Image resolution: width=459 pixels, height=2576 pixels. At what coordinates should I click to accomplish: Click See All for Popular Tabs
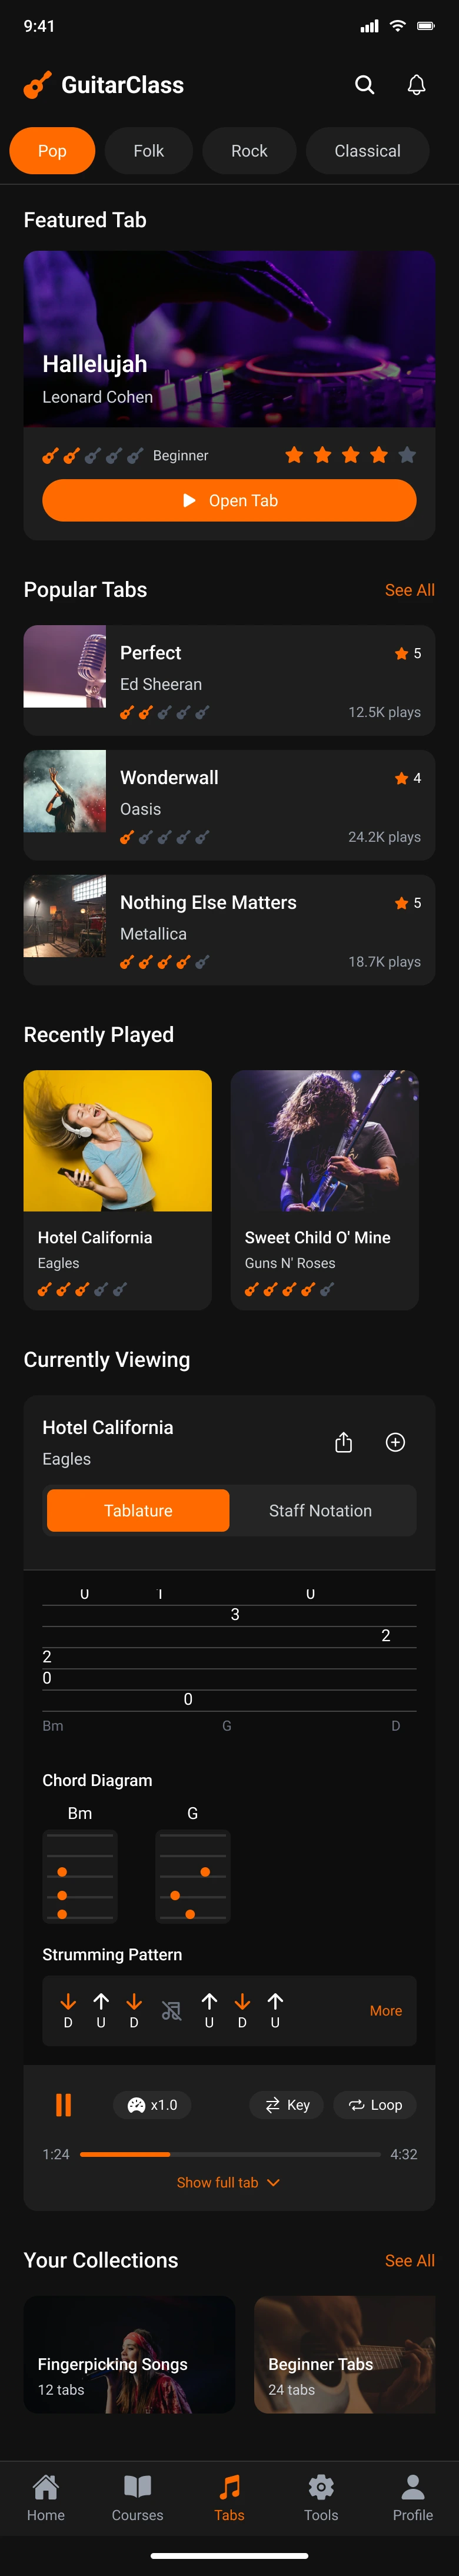pos(409,590)
